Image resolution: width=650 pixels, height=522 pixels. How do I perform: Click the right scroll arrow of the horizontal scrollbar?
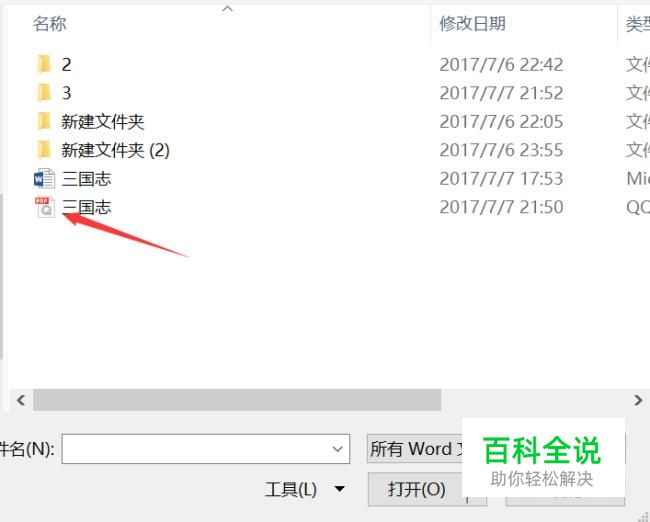click(x=638, y=400)
